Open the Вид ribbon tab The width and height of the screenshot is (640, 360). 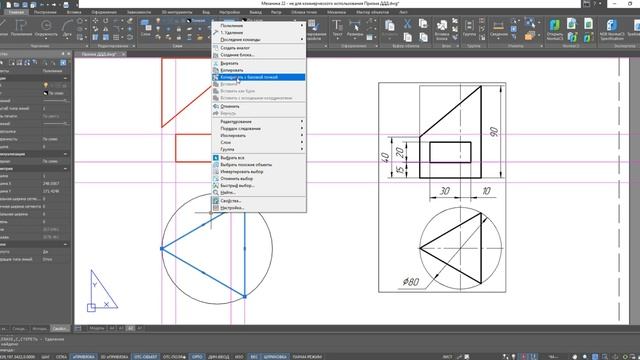click(206, 12)
